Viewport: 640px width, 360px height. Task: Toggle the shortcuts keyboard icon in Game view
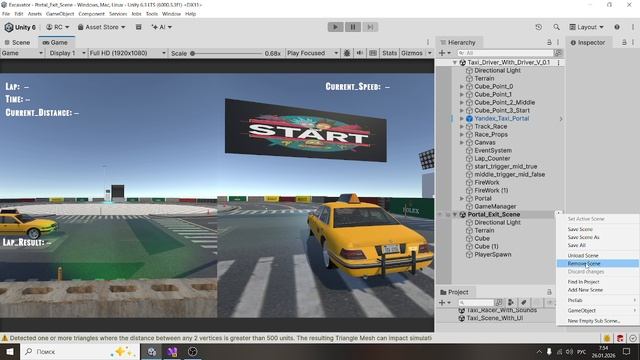pos(373,53)
